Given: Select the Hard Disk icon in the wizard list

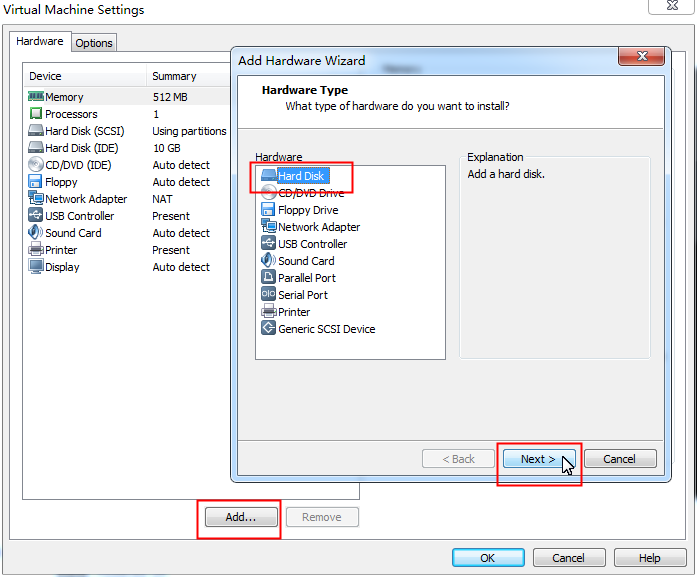Looking at the screenshot, I should pyautogui.click(x=268, y=176).
